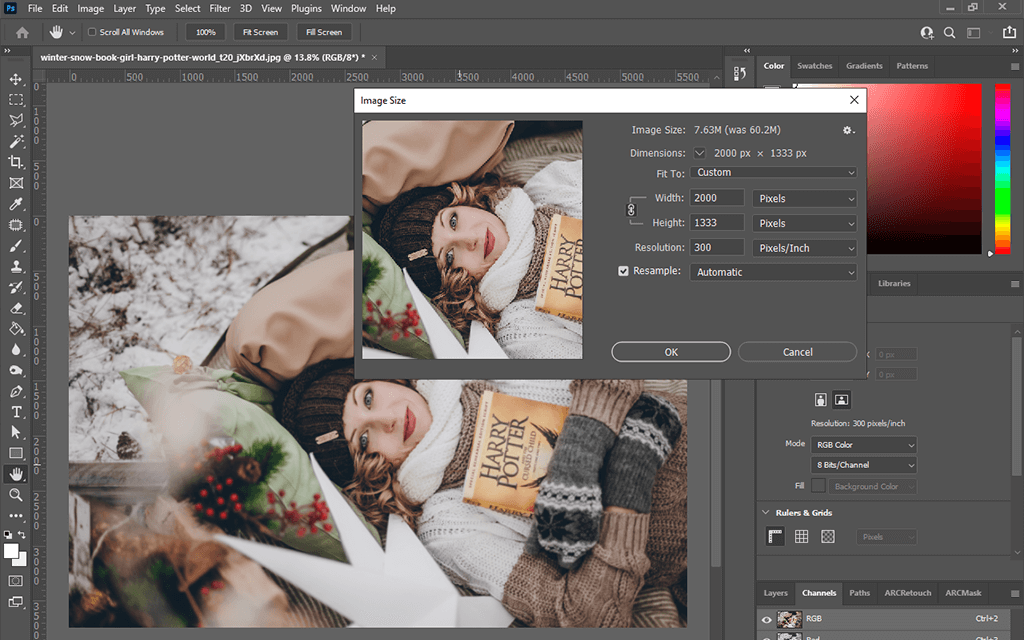Click the Width input field

click(x=716, y=198)
